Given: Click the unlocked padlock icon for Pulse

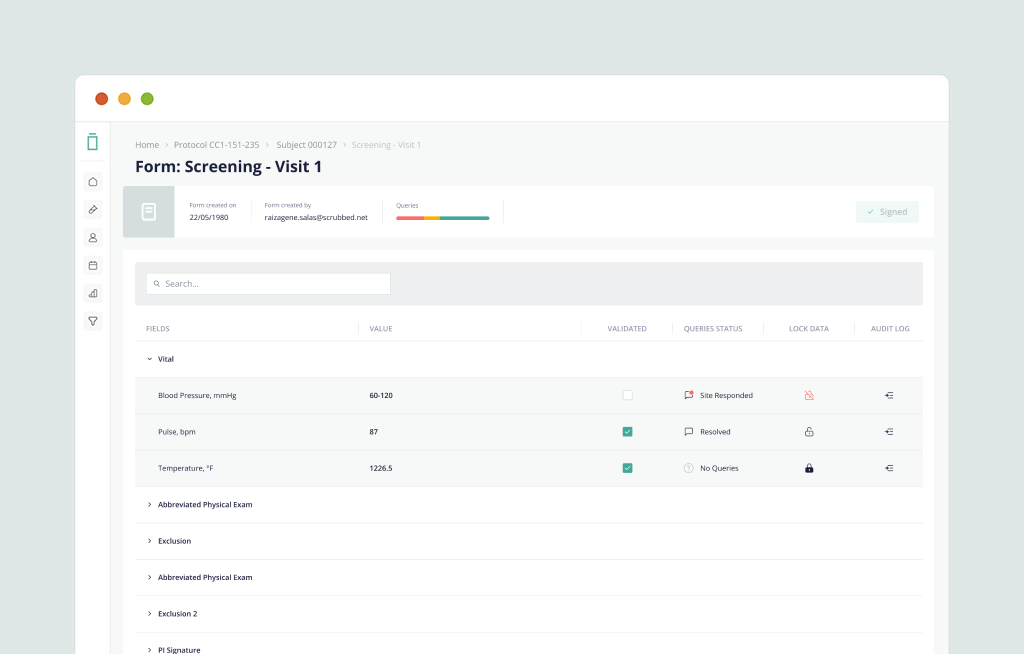Looking at the screenshot, I should [809, 431].
